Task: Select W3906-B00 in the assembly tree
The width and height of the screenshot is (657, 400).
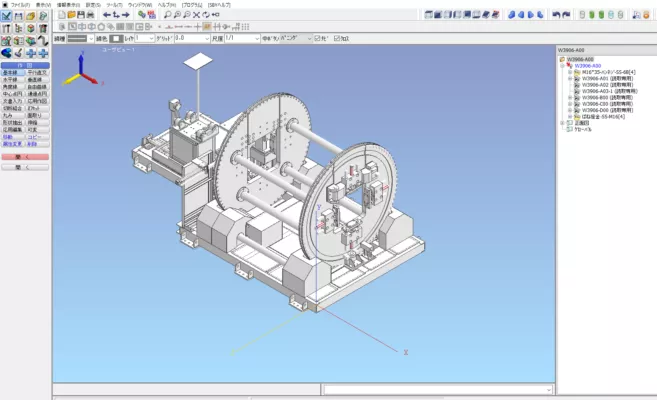Action: tap(596, 97)
